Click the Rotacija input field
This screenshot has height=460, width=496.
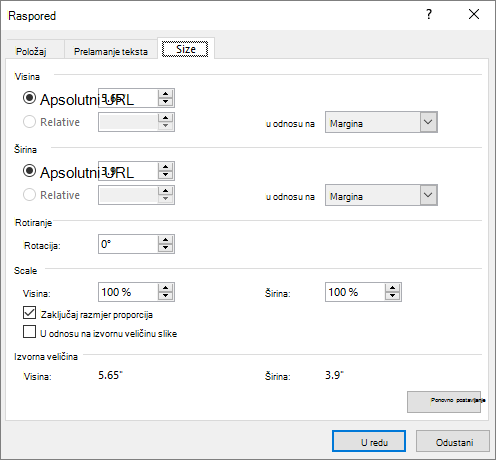coord(128,244)
